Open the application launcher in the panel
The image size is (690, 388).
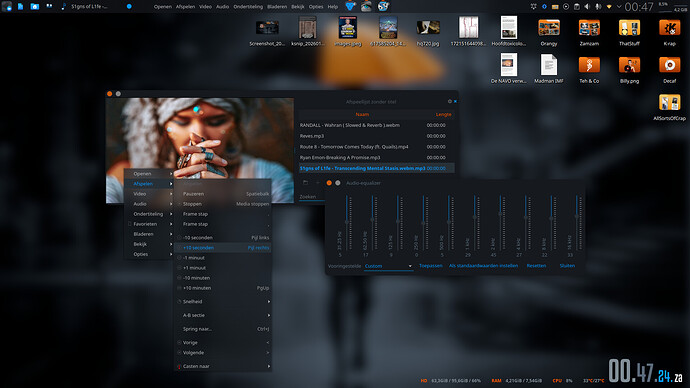(x=7, y=6)
